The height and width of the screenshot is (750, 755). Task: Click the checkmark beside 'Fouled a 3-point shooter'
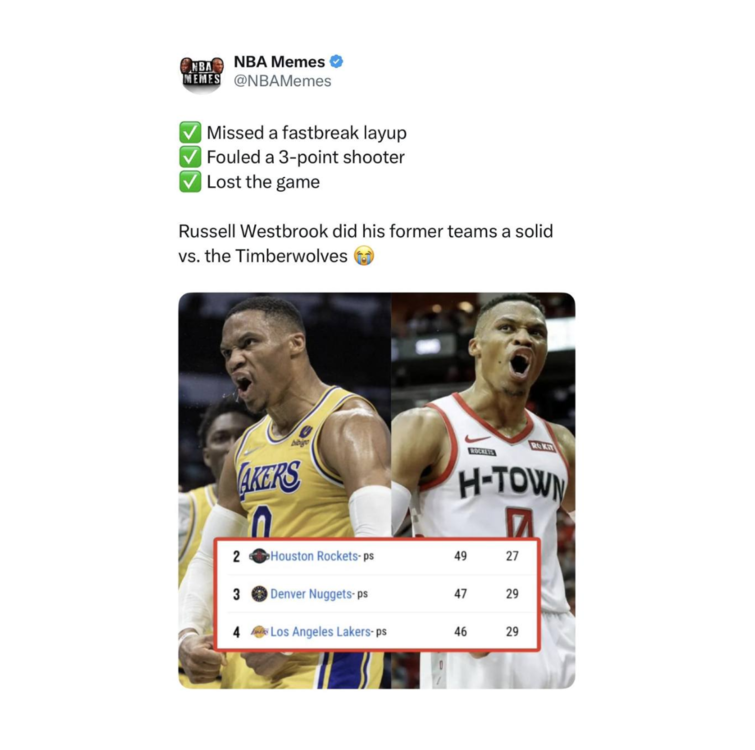coord(190,157)
